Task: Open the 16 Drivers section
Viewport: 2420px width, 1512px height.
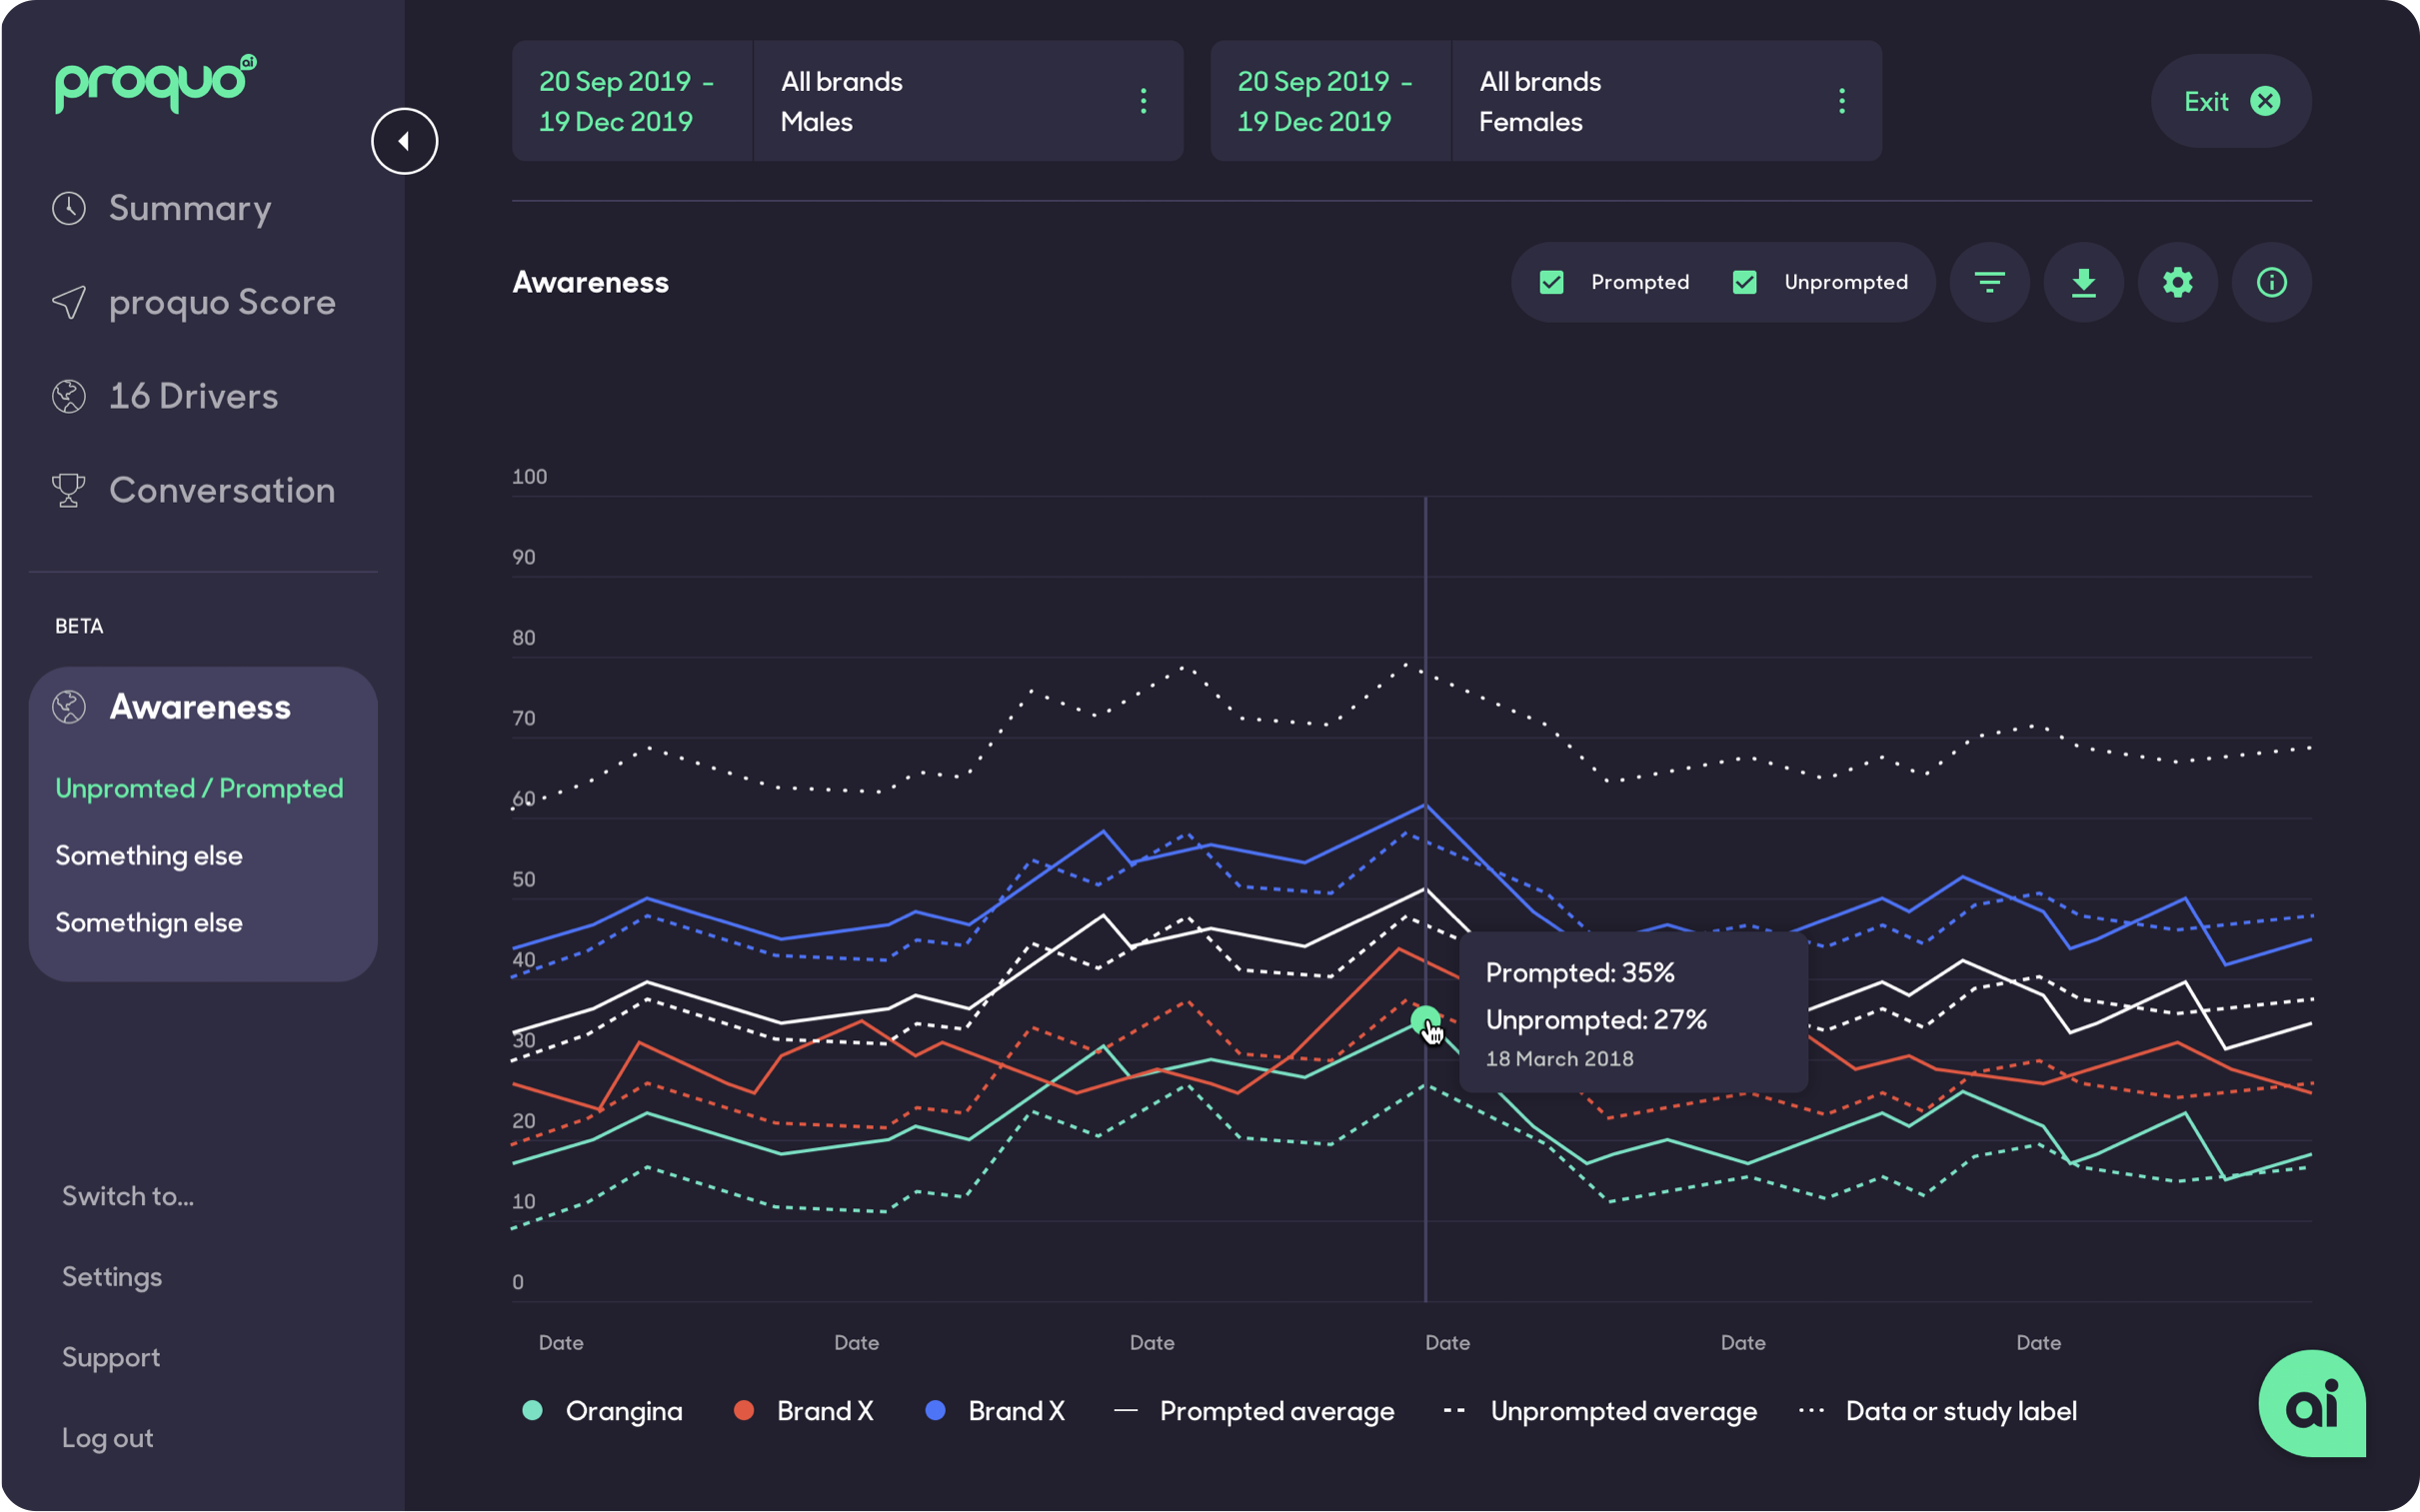Action: [x=193, y=396]
